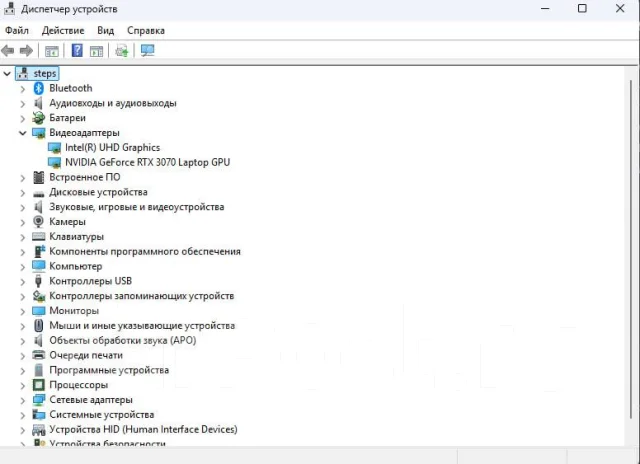Click the Батареи battery icon

pos(39,118)
